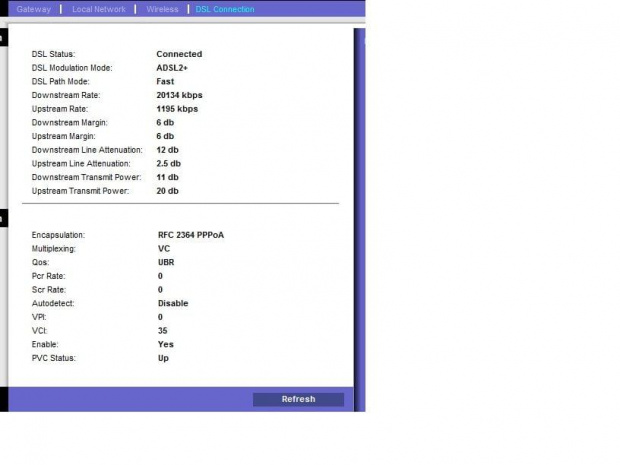Select the '2.5 db' upstream attenuation value
Viewport: 620px width, 465px height.
[x=168, y=164]
